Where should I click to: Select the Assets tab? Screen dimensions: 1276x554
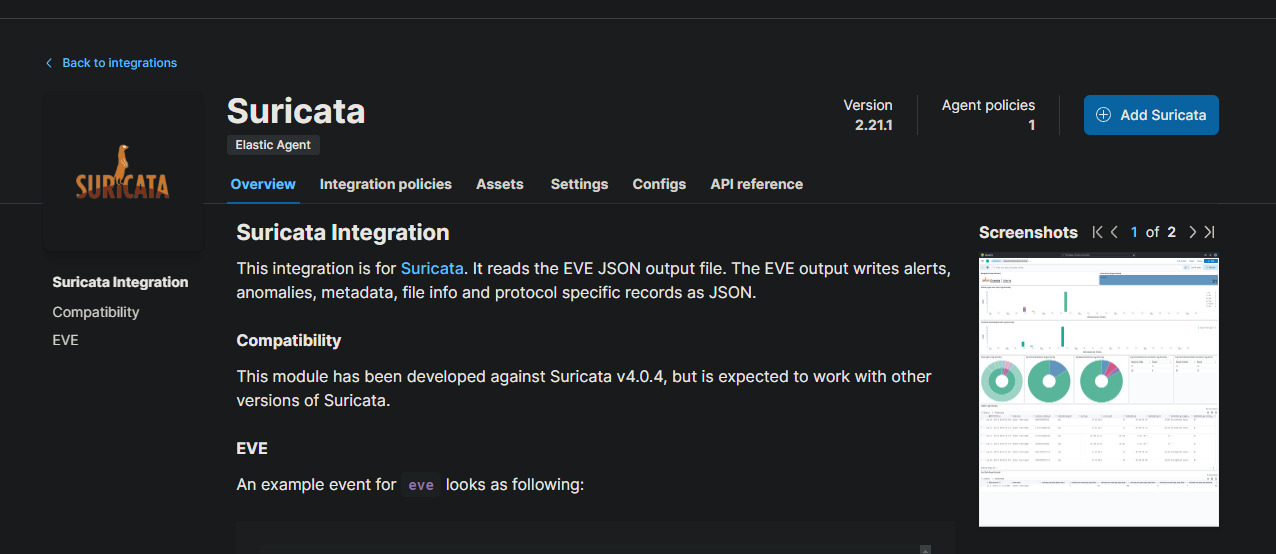pyautogui.click(x=500, y=184)
